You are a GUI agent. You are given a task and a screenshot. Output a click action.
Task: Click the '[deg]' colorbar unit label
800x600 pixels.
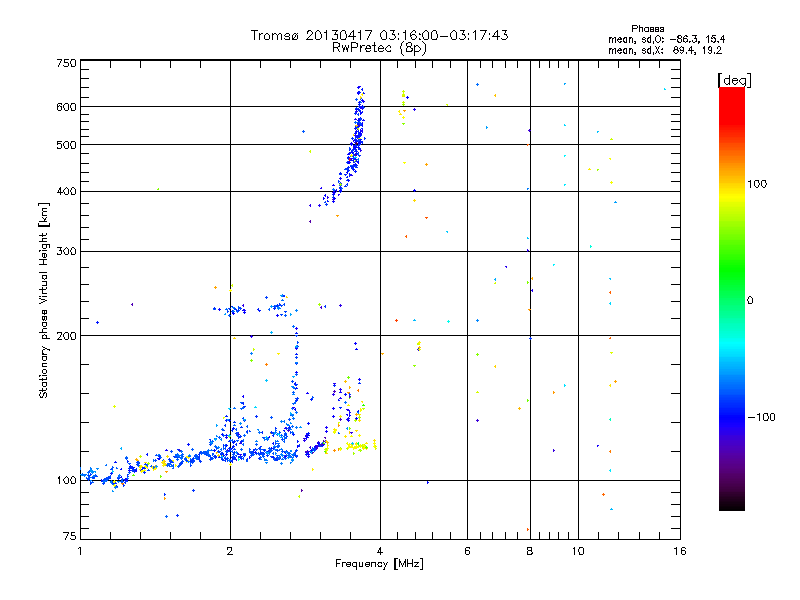click(734, 81)
